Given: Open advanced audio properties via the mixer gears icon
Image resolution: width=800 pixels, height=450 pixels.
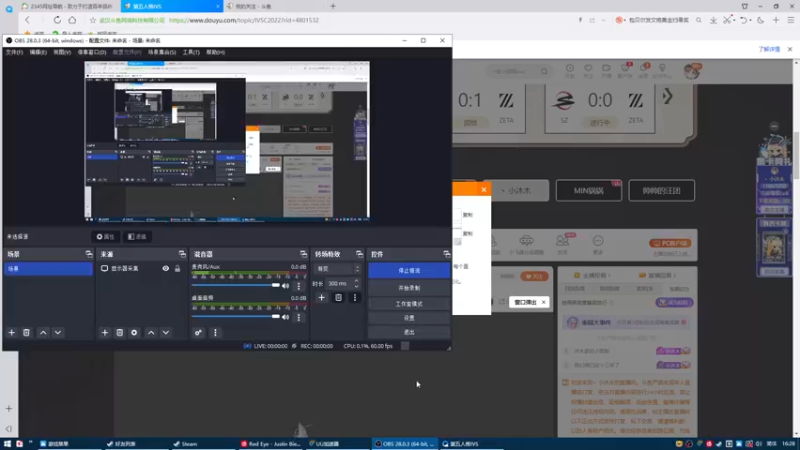Looking at the screenshot, I should pos(198,333).
